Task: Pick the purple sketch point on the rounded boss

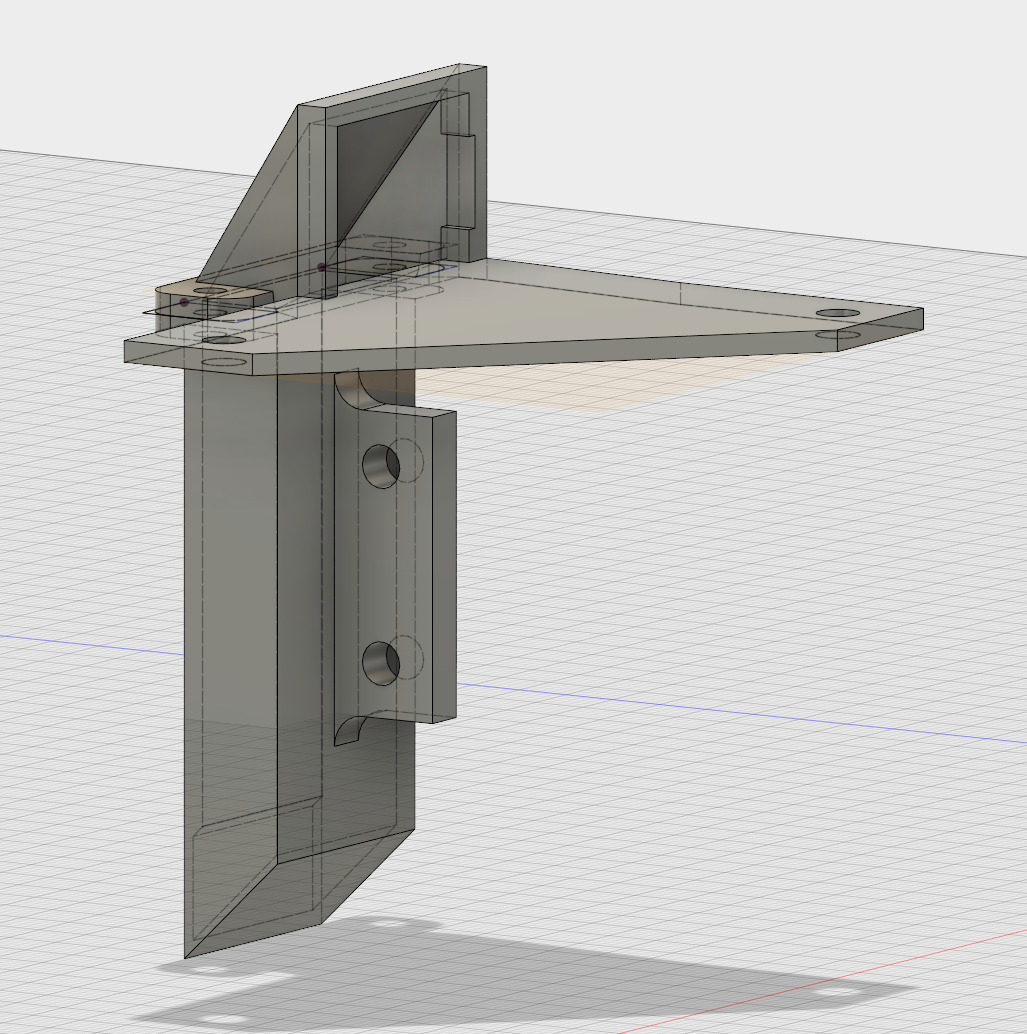Action: 184,303
